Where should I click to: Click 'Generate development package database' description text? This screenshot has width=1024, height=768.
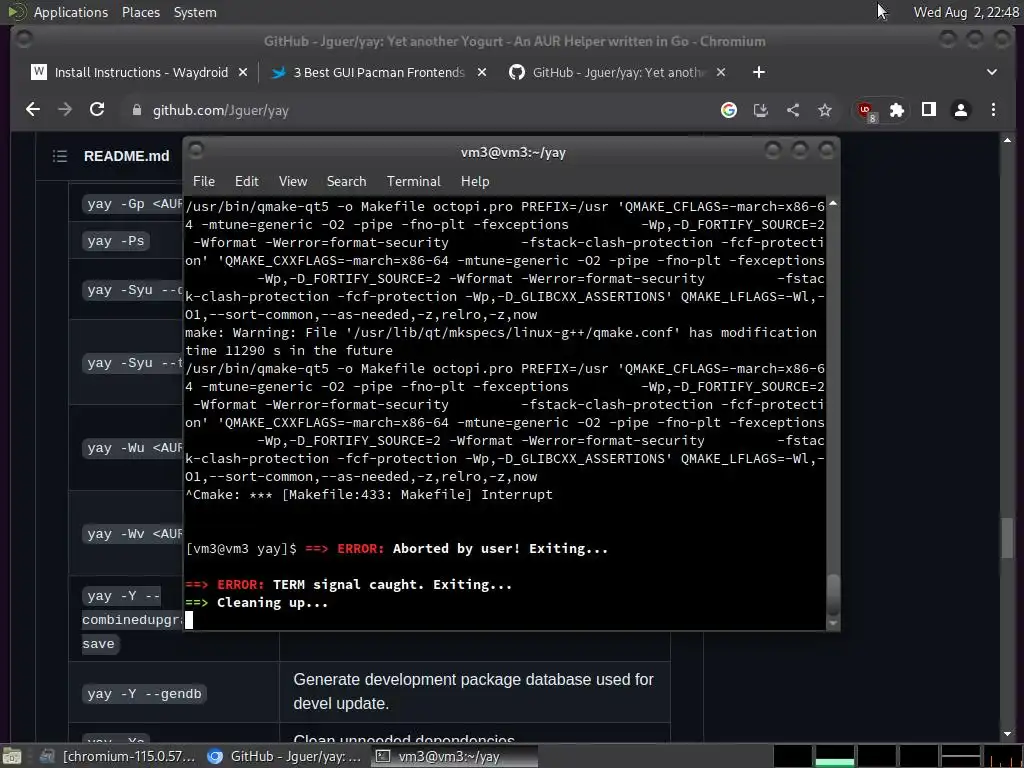coord(473,692)
